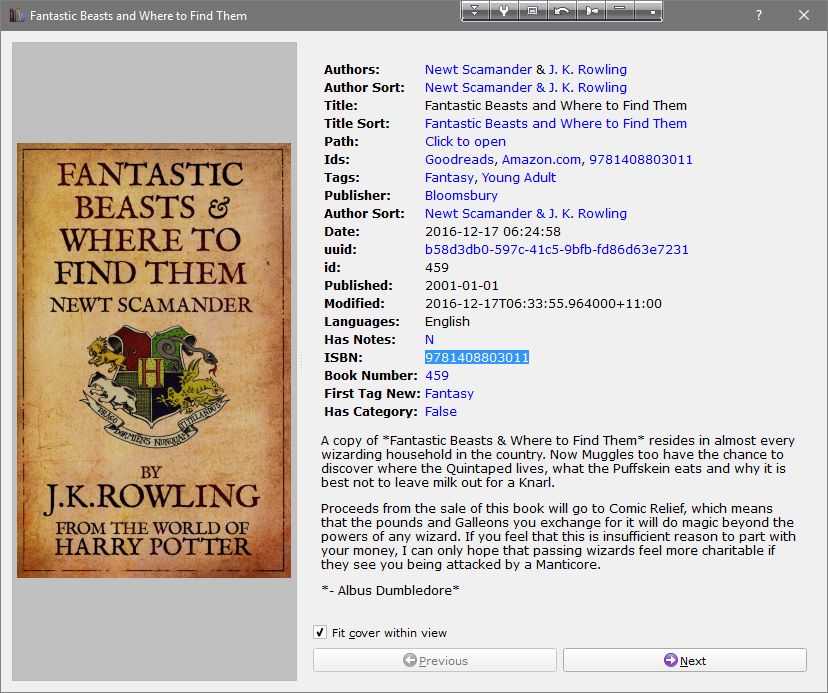Click the Title Sort link for Fantastic Beasts
The width and height of the screenshot is (828, 693).
[x=556, y=123]
